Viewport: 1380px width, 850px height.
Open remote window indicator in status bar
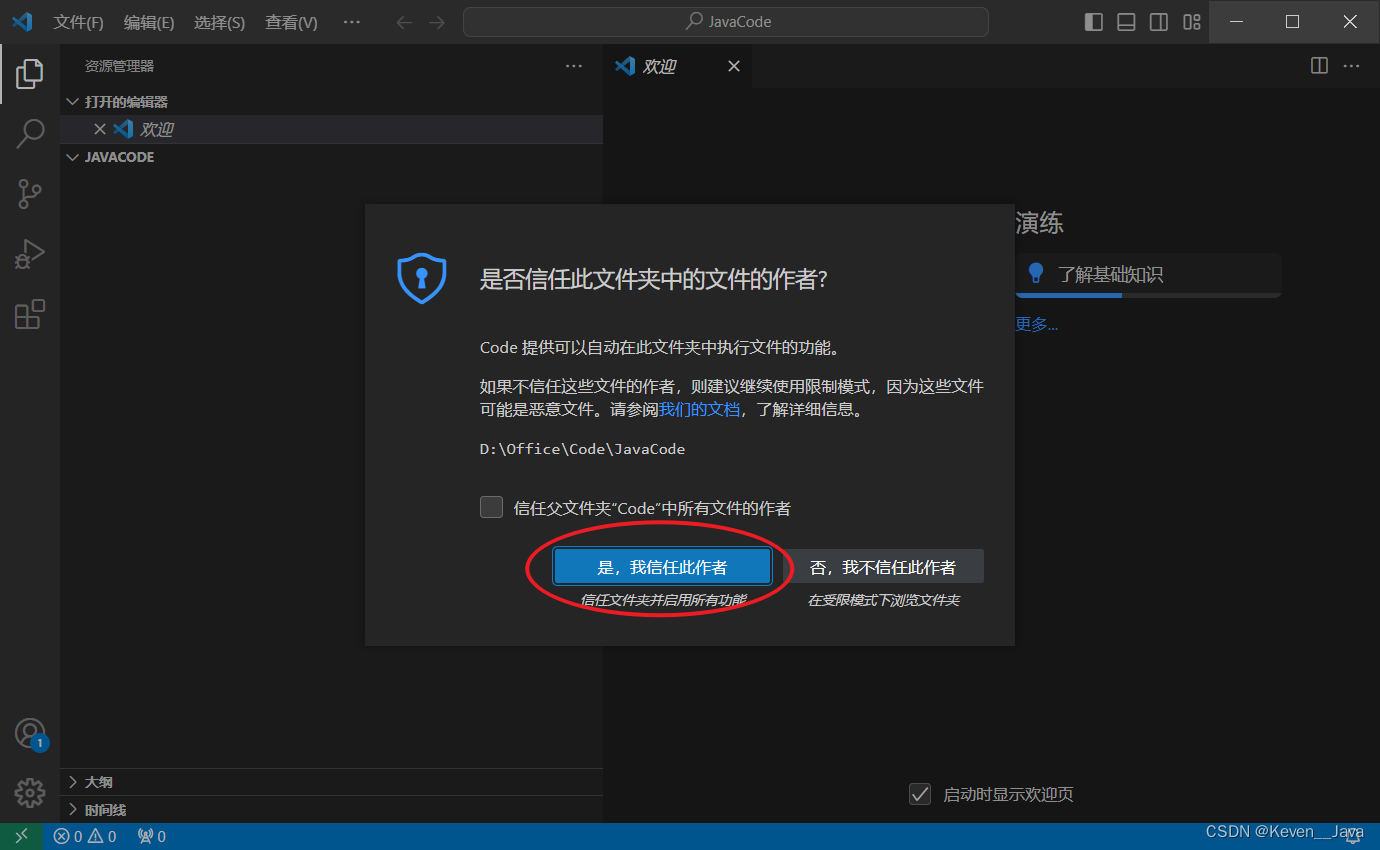(x=22, y=836)
